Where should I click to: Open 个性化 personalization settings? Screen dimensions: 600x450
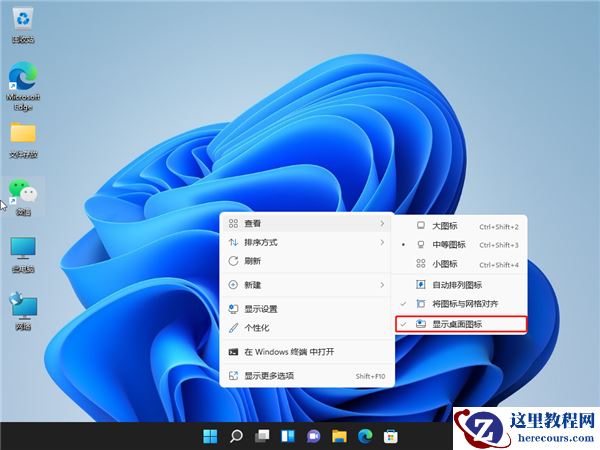tap(307, 328)
